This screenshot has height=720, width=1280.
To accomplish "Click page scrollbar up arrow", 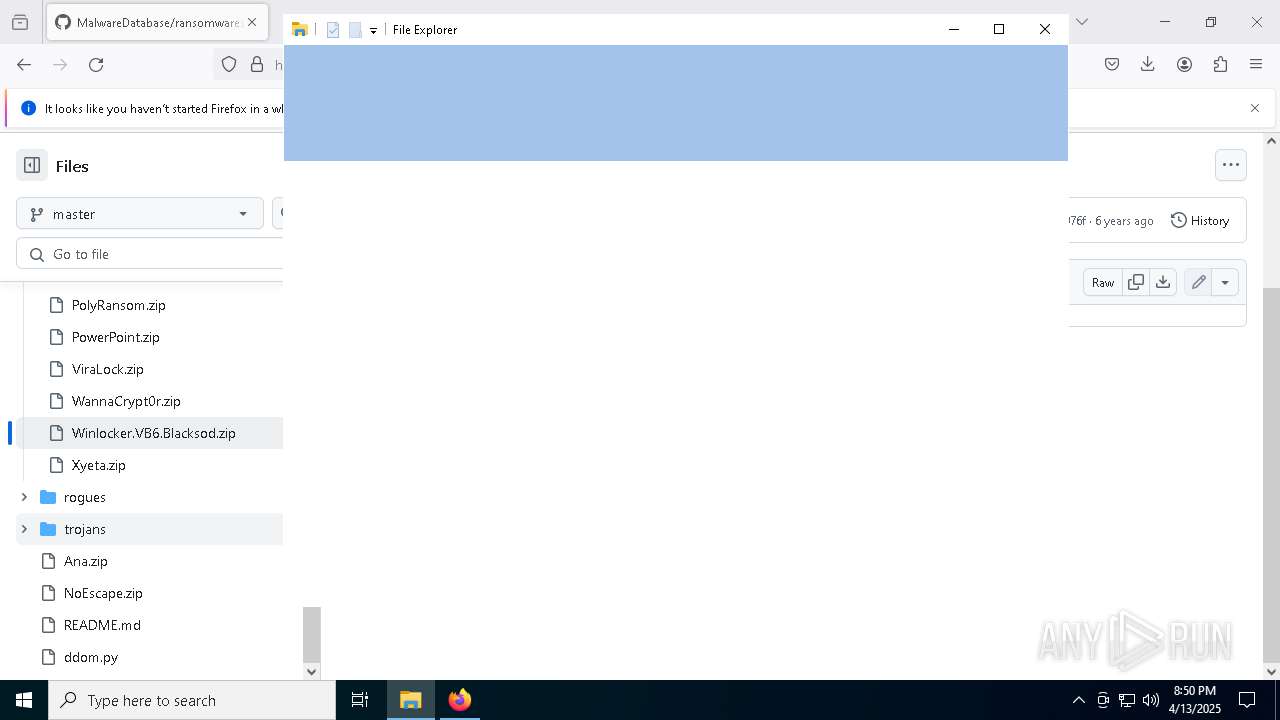I will [x=1271, y=141].
